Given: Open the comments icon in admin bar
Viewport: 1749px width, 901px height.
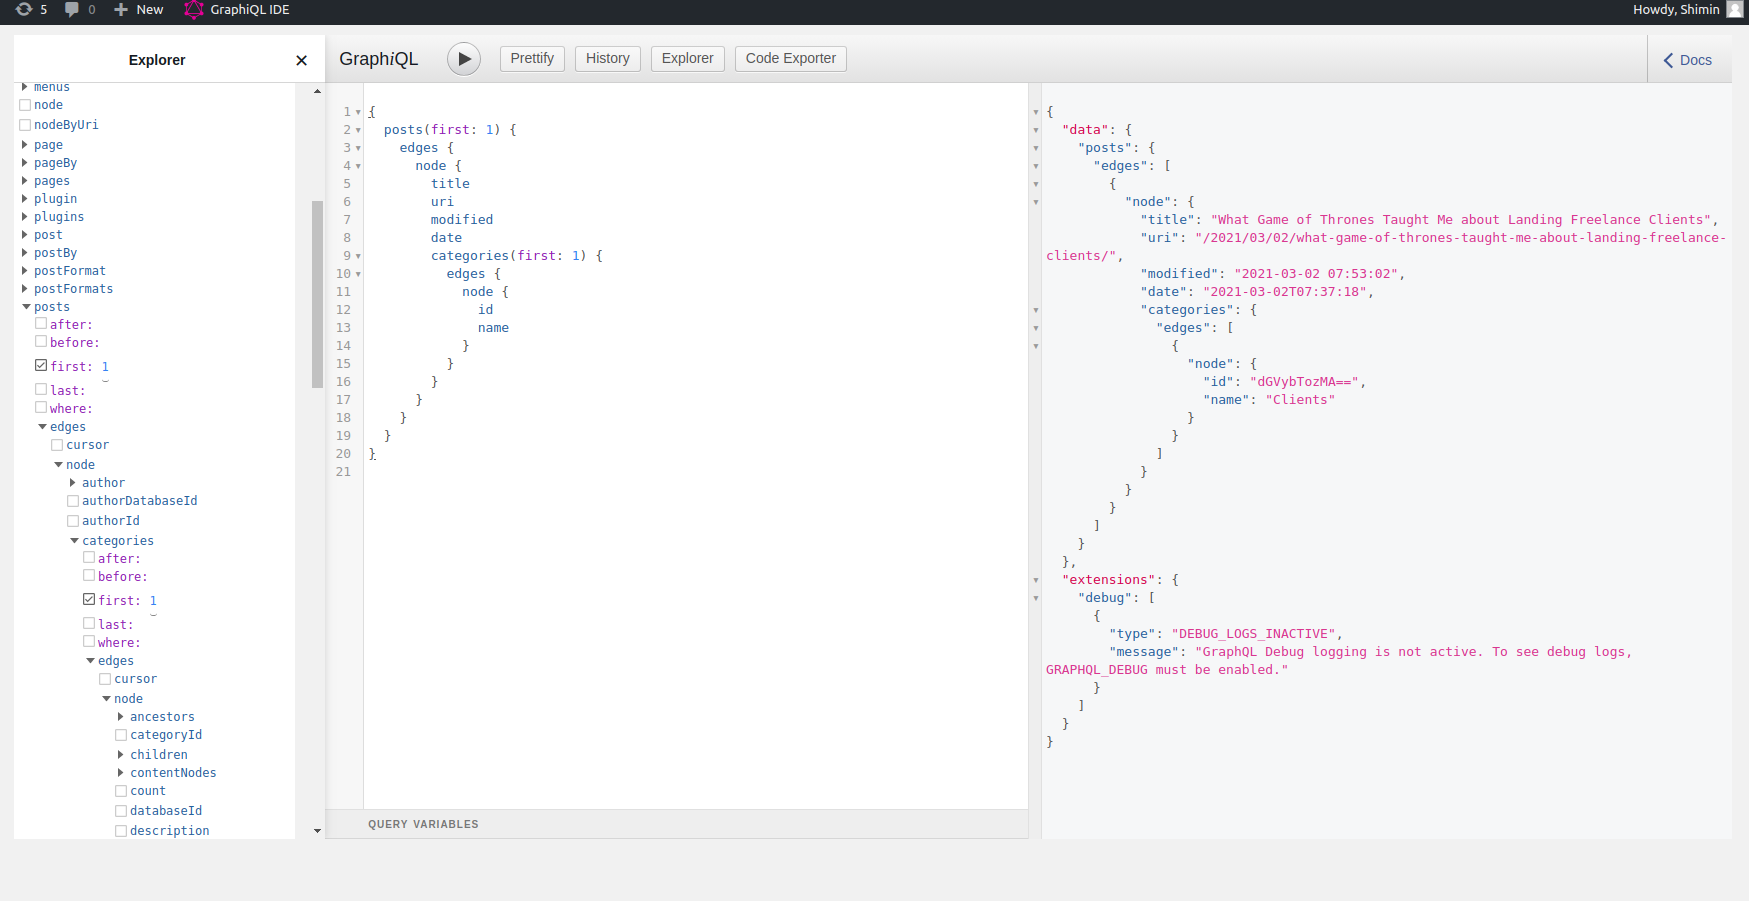Looking at the screenshot, I should (x=72, y=9).
